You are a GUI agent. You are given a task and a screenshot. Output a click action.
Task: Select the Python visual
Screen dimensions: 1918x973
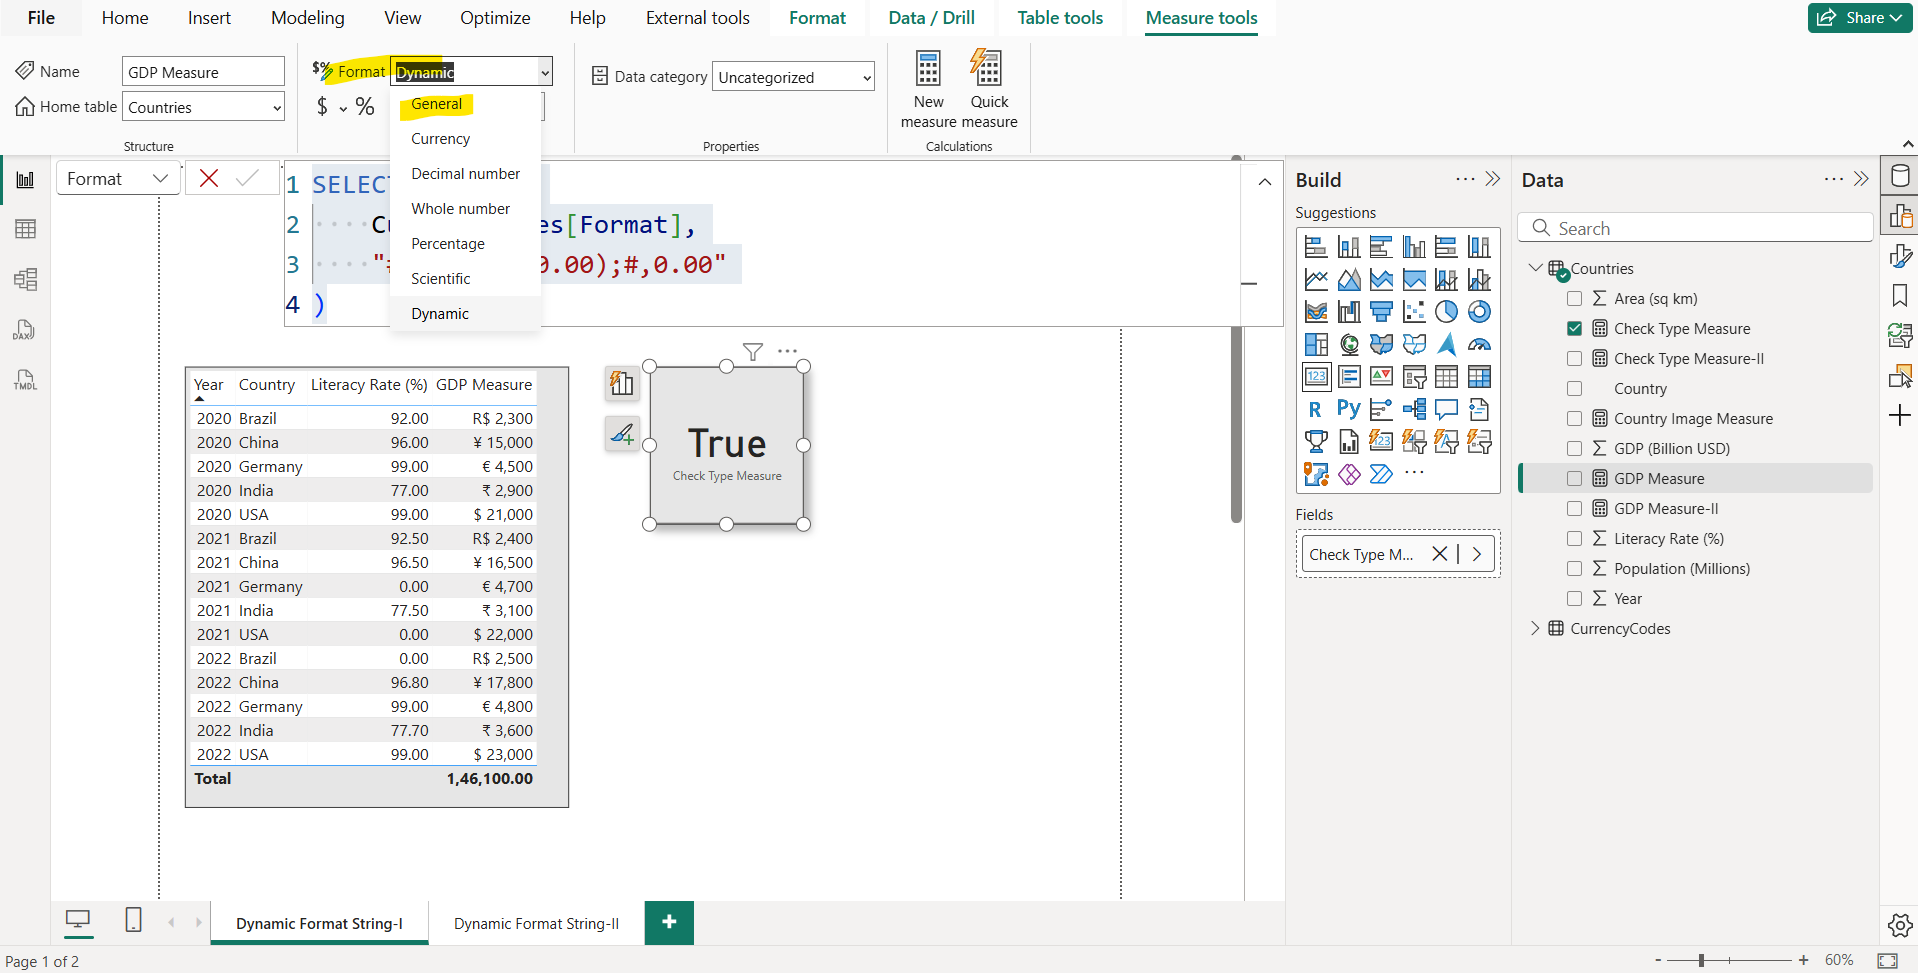(1349, 408)
